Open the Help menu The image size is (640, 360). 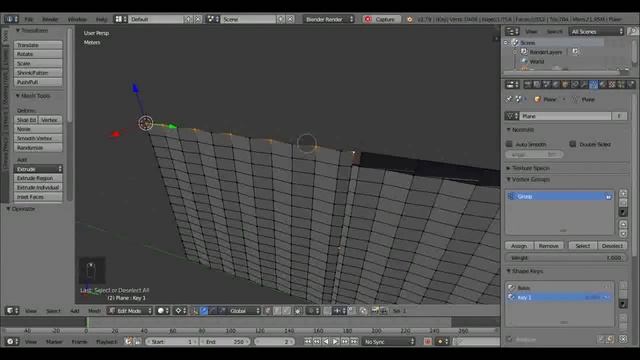click(101, 19)
